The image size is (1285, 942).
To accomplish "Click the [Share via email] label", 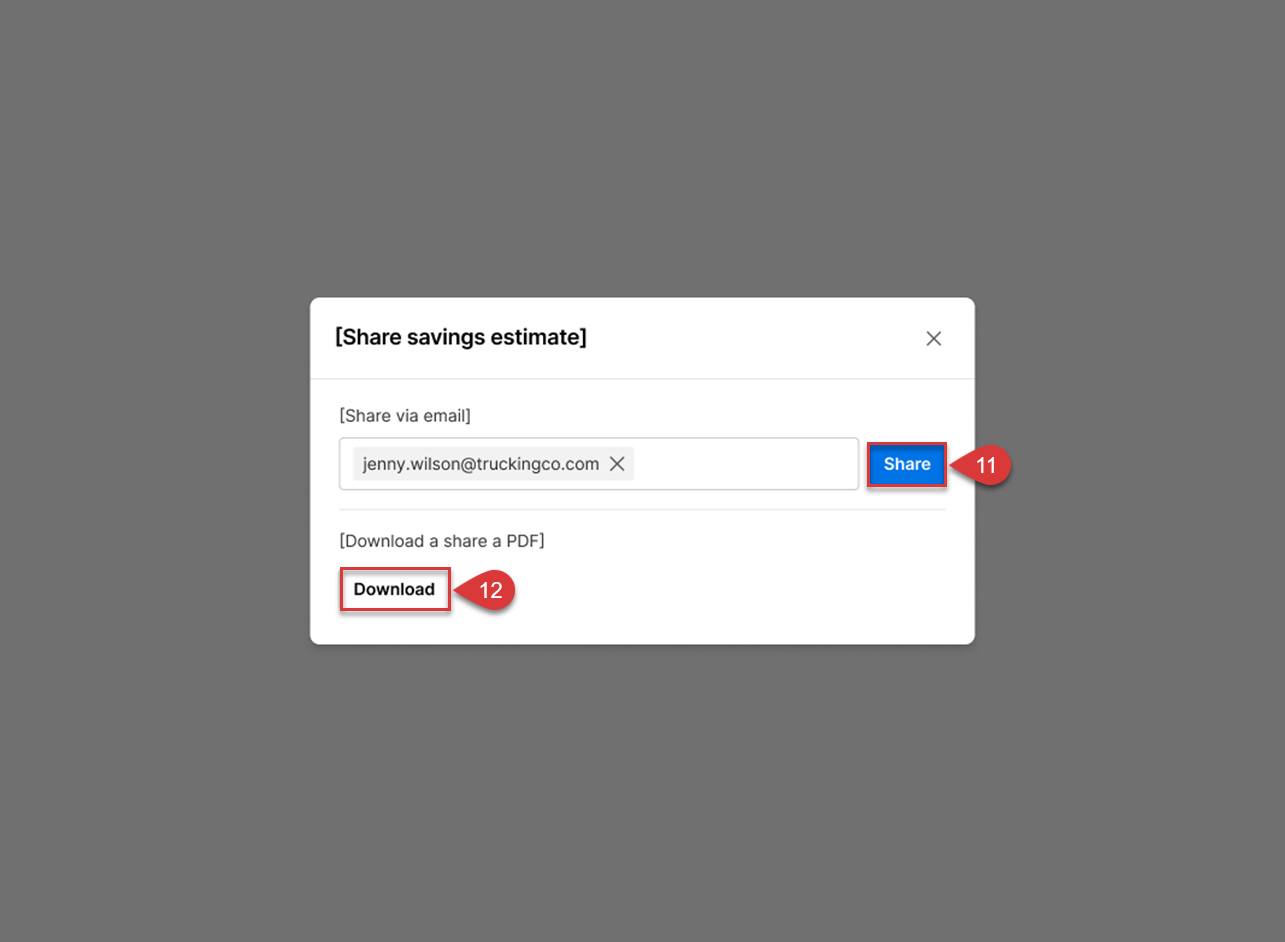I will 405,415.
